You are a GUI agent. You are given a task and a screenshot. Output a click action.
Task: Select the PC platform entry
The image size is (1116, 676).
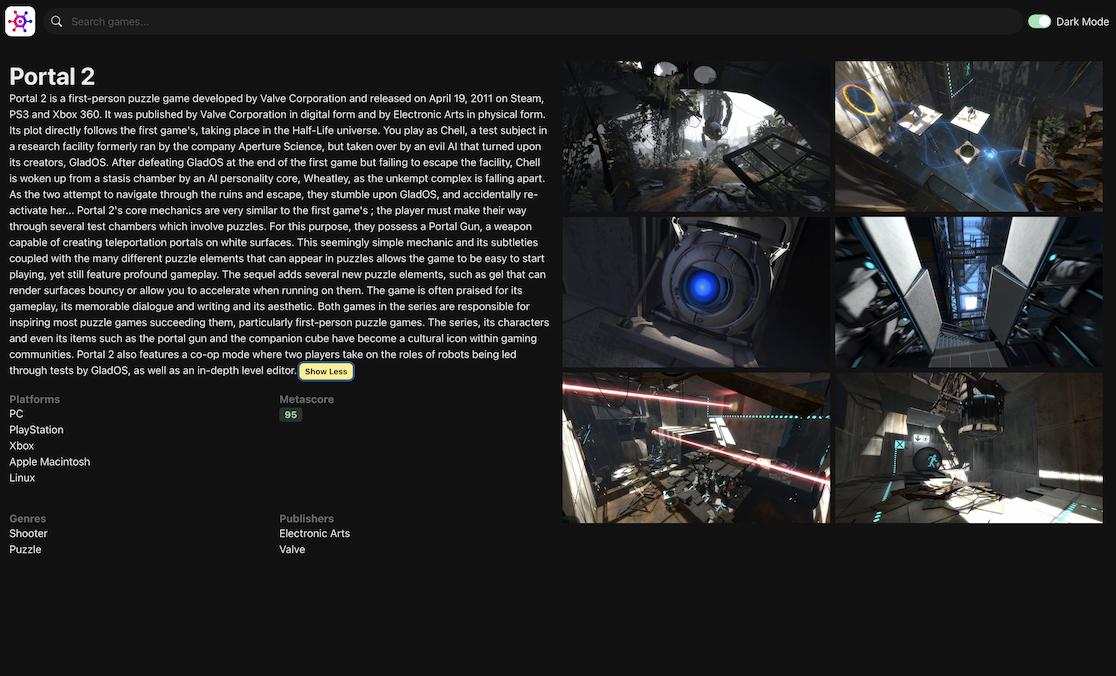(16, 413)
